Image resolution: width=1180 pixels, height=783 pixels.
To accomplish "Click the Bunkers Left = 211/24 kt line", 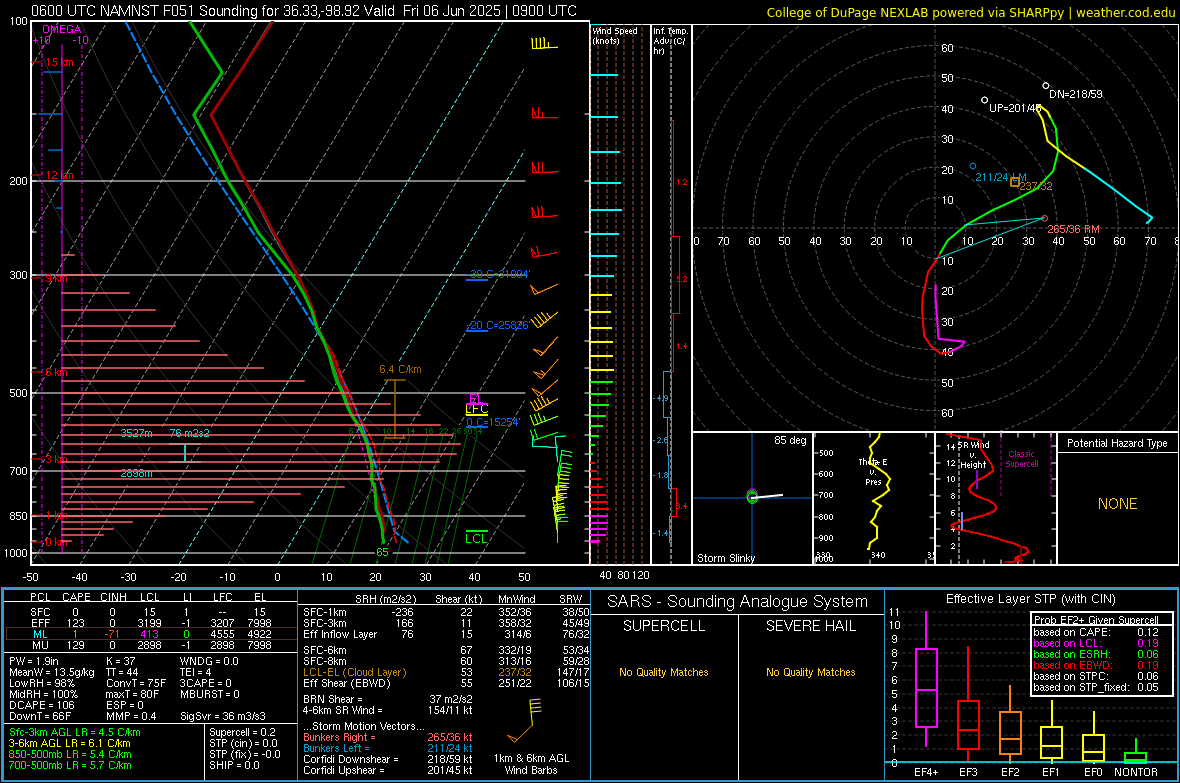I will tap(388, 748).
